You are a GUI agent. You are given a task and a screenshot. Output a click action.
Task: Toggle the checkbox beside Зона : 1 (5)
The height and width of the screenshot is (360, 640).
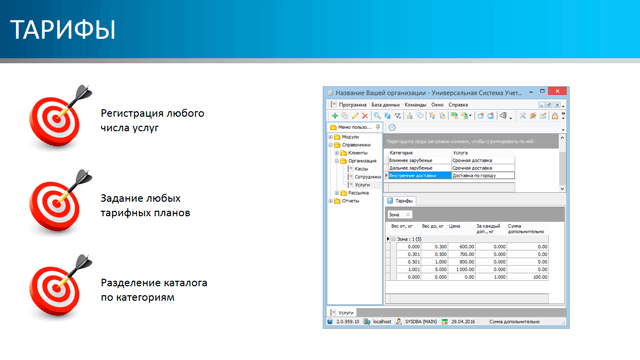pos(394,239)
